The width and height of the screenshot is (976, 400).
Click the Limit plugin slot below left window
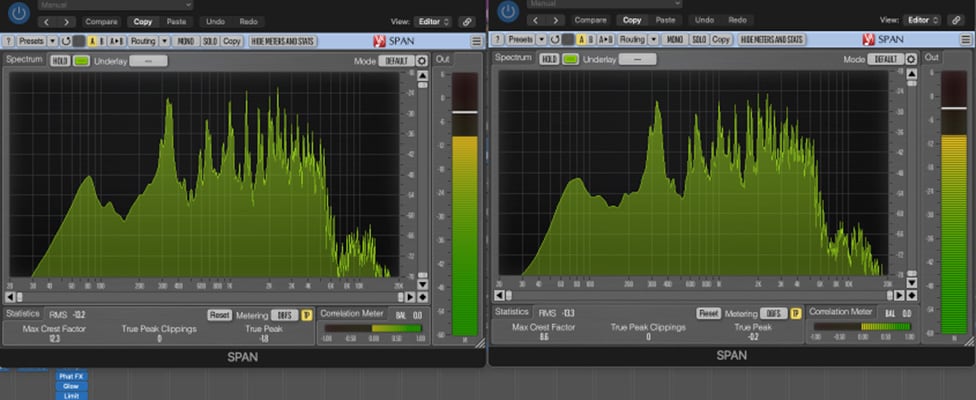tap(71, 396)
